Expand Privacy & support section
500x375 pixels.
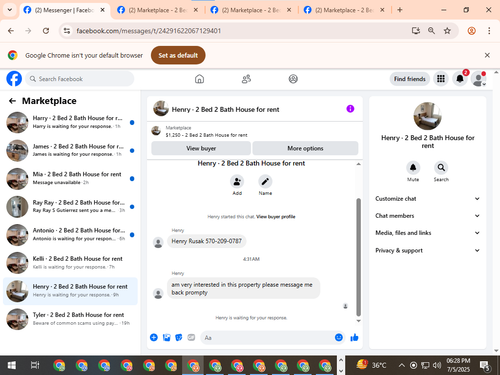(x=428, y=250)
